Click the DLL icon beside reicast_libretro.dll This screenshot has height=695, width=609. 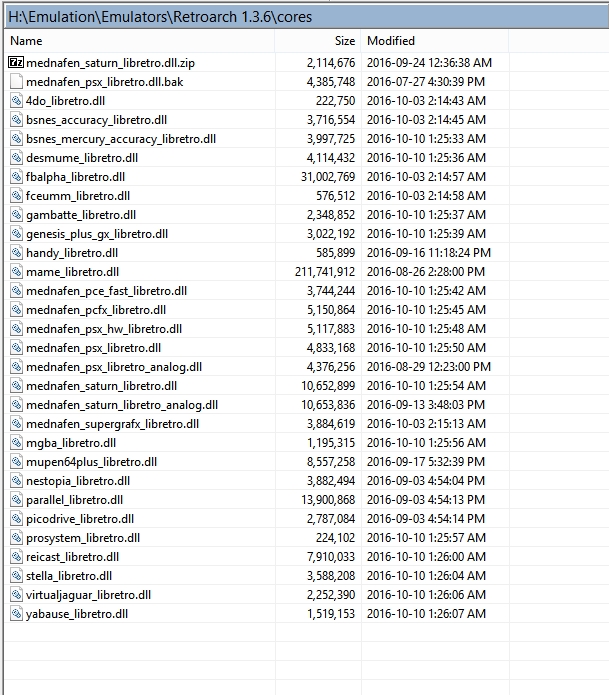(x=16, y=557)
